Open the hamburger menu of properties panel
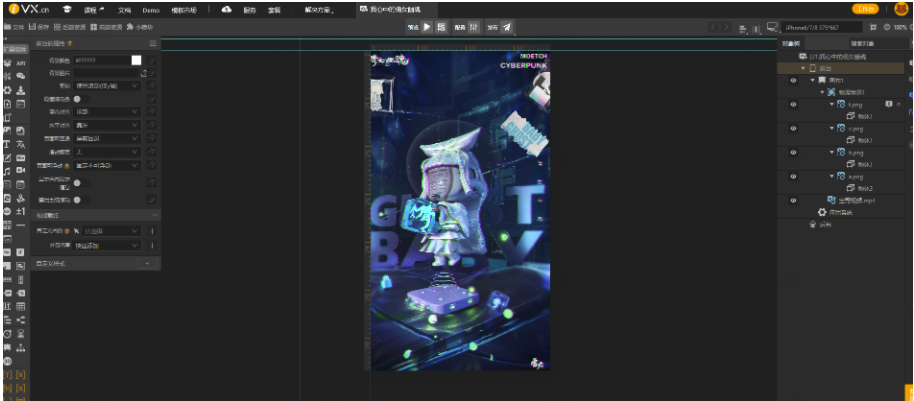The image size is (914, 401). coord(153,44)
